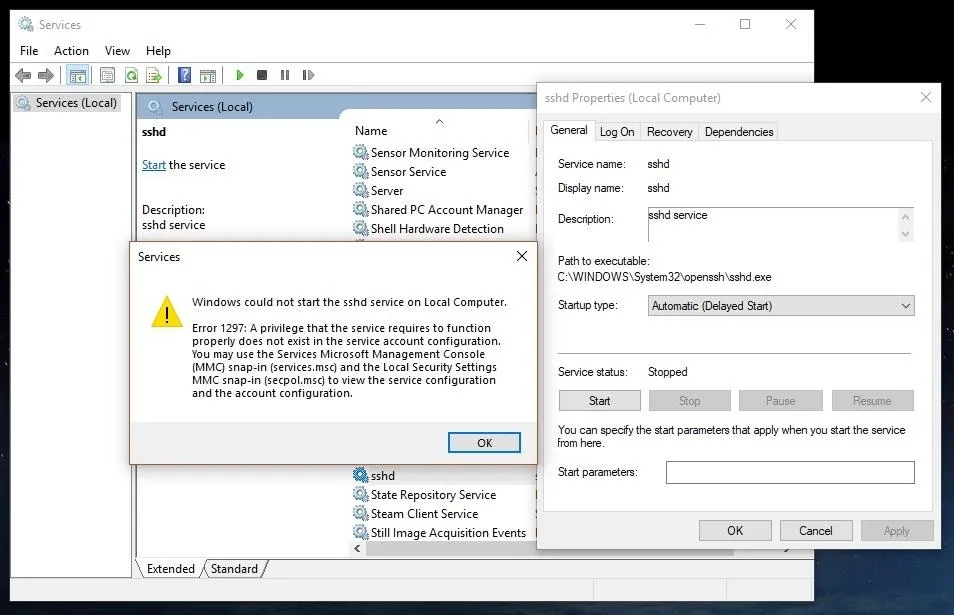The height and width of the screenshot is (615, 954).
Task: Click the yellow warning icon in error dialog
Action: 167,312
